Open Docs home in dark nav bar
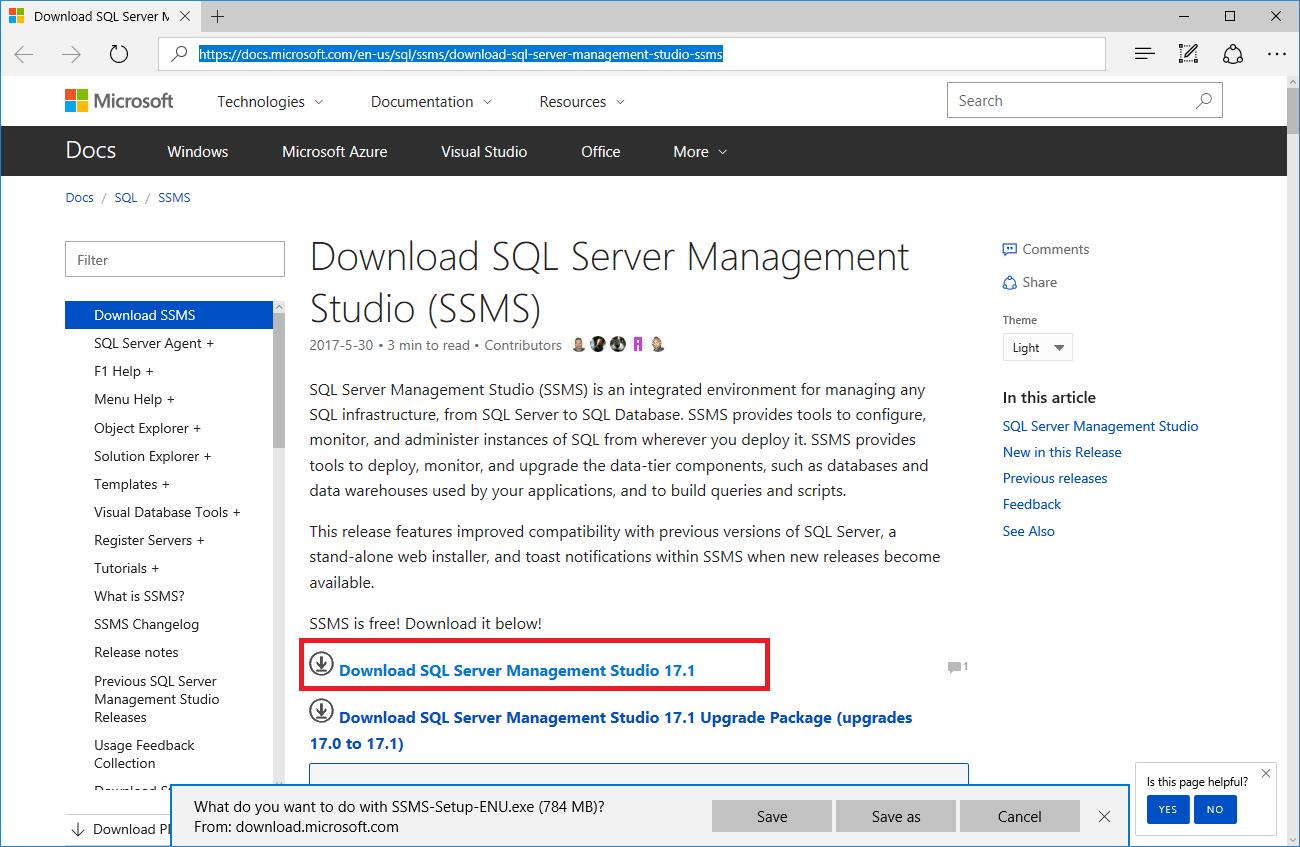 tap(91, 150)
